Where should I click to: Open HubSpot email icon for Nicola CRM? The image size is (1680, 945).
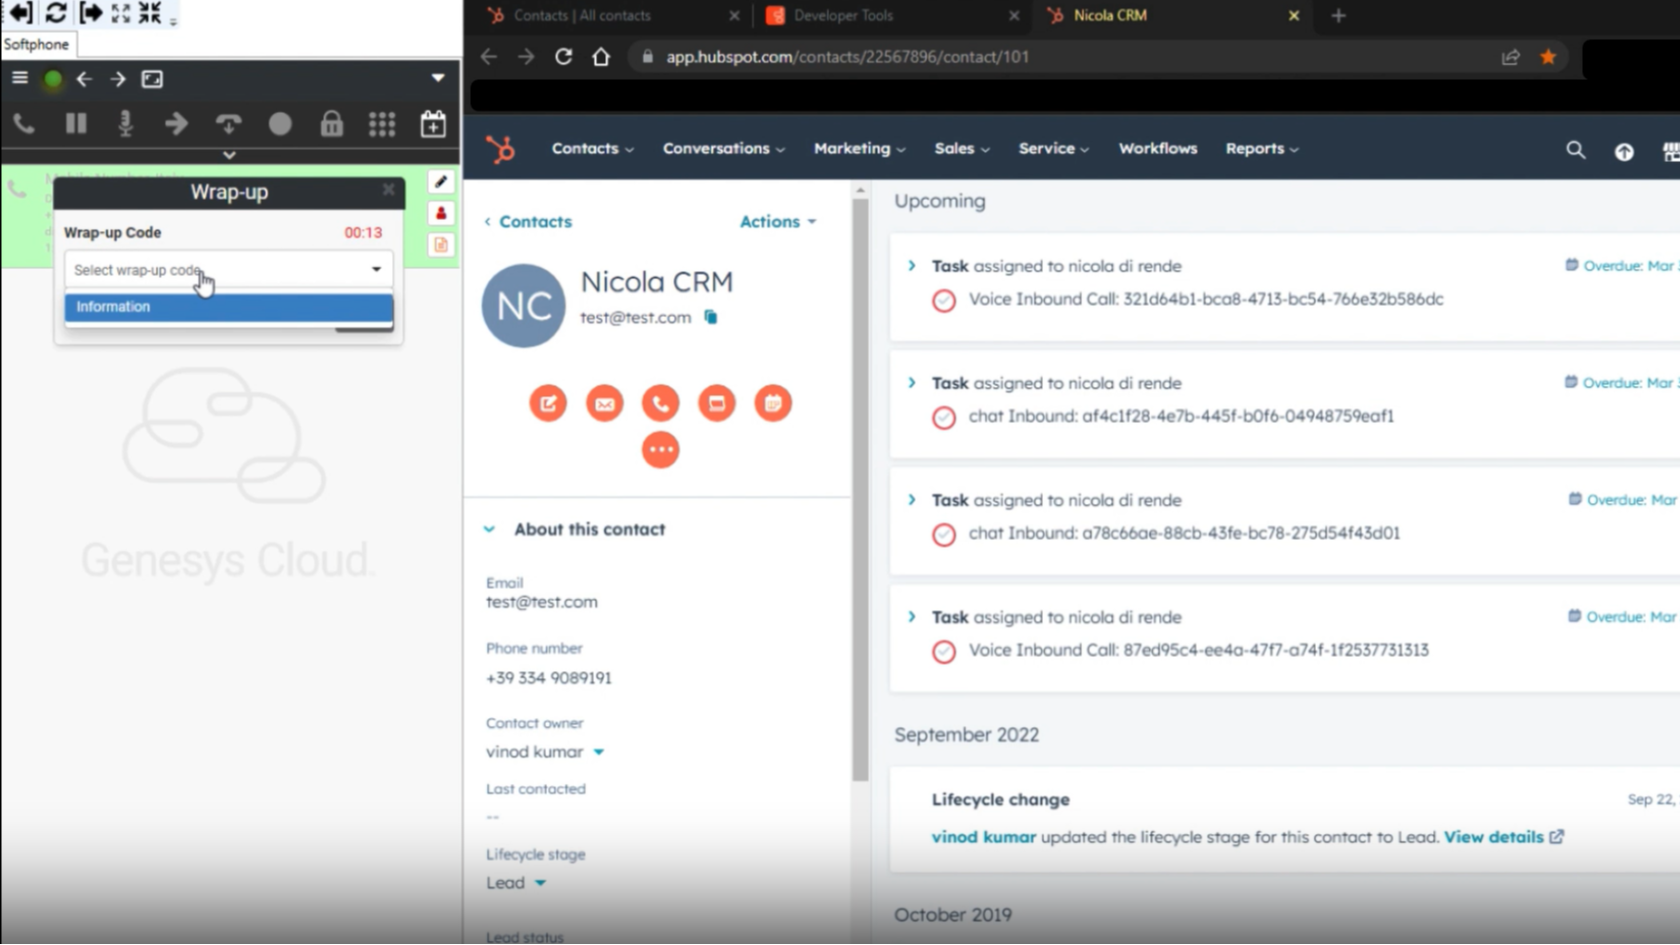[604, 403]
